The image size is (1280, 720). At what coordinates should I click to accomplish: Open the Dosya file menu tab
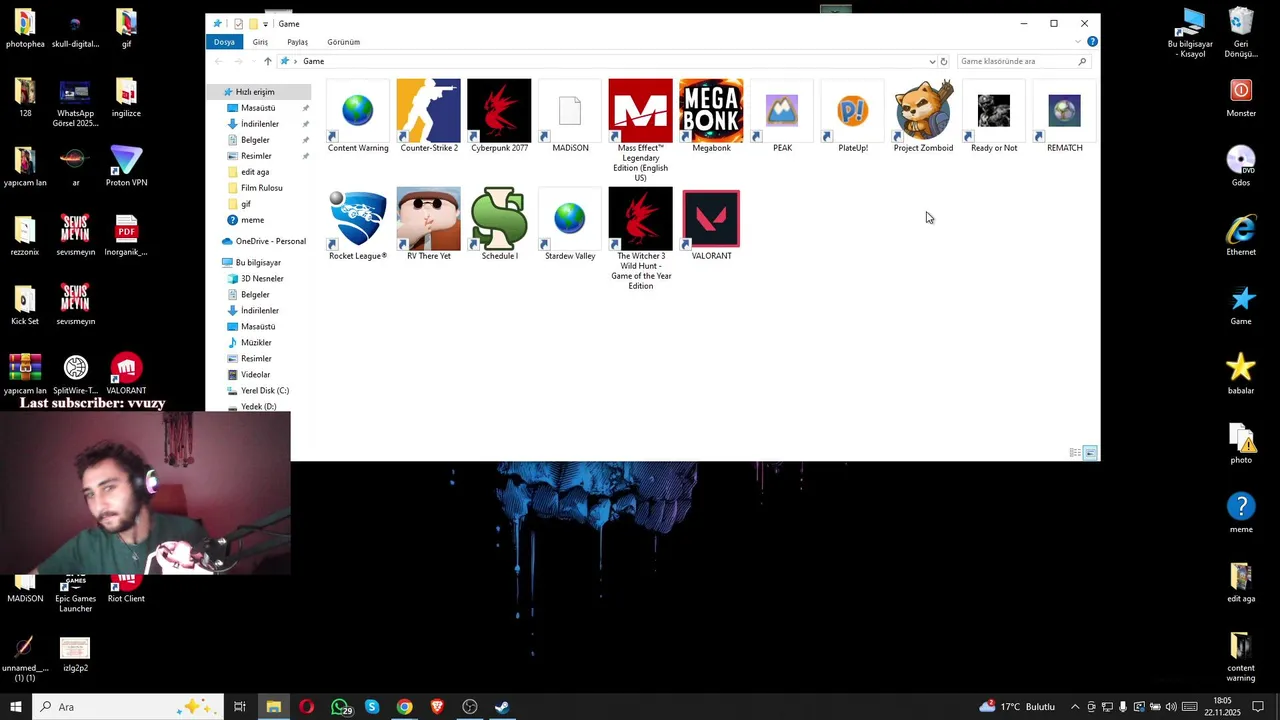tap(224, 42)
